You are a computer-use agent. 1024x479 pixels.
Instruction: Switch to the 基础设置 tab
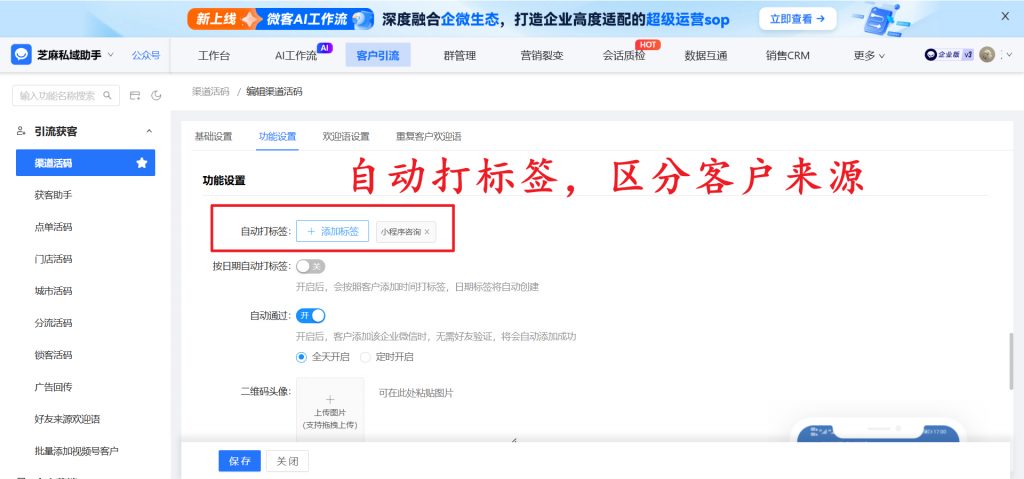[213, 137]
